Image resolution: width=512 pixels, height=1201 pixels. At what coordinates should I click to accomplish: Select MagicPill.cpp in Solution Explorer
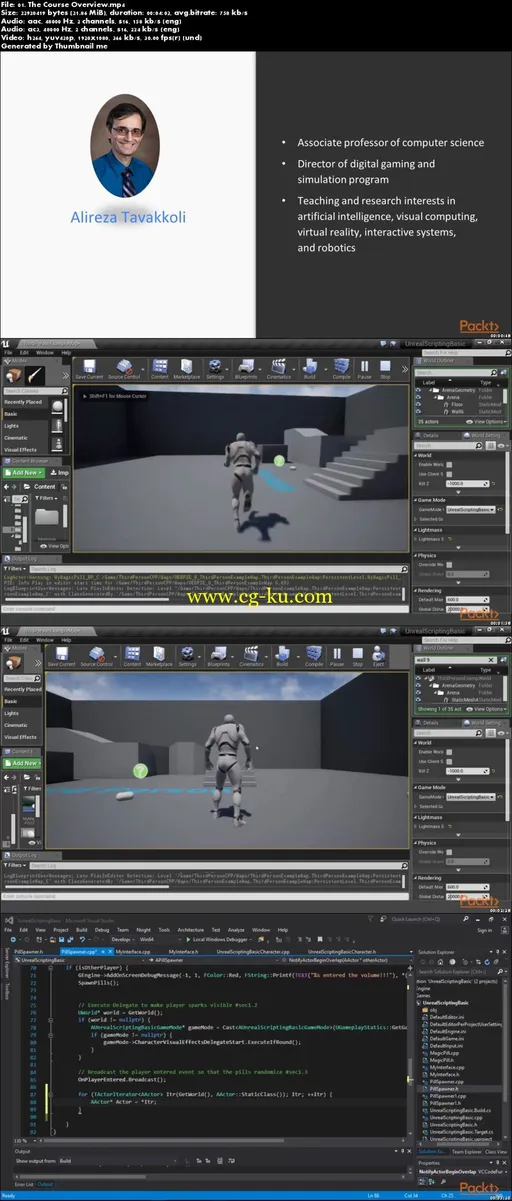pyautogui.click(x=442, y=1052)
